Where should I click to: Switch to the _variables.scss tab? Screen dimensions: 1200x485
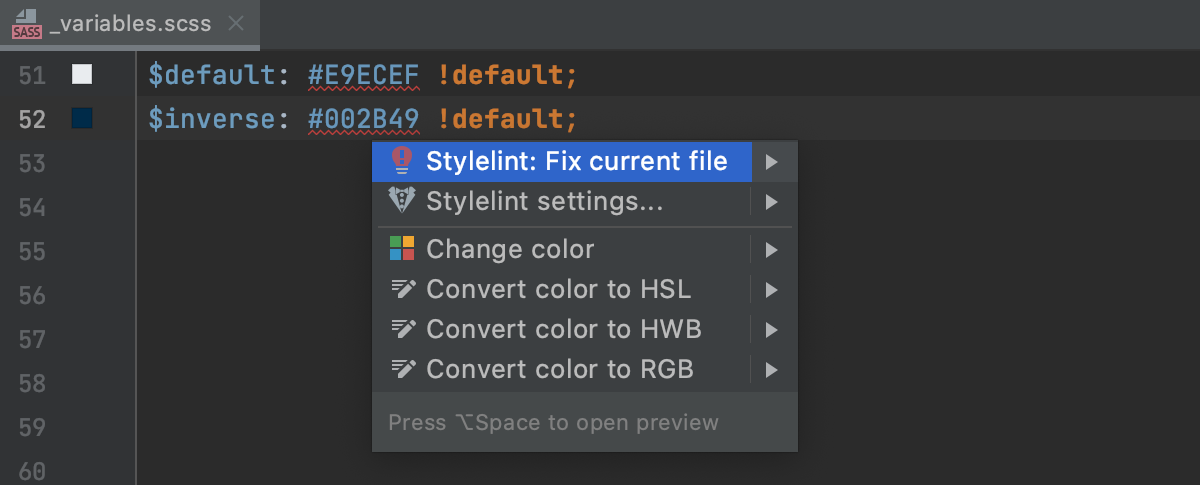tap(130, 24)
